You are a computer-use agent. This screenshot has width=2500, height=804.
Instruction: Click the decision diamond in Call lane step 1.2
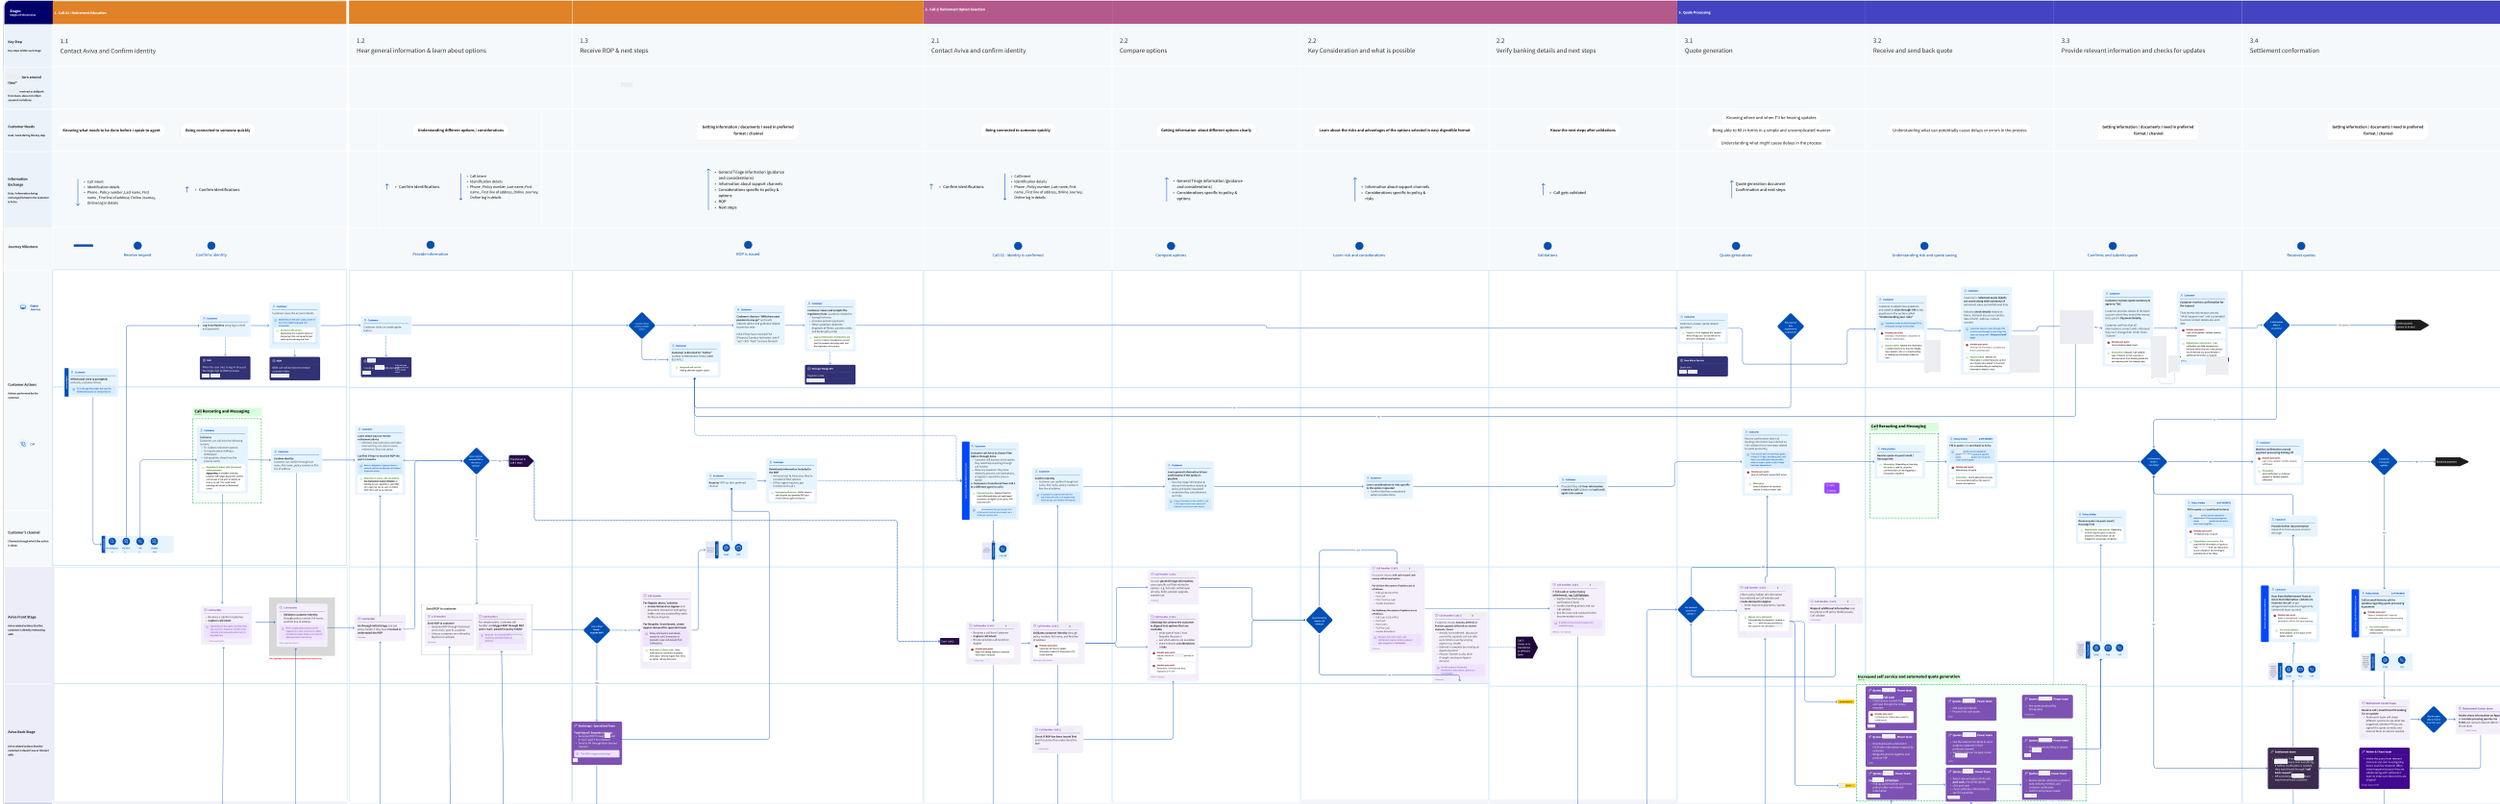click(x=476, y=461)
